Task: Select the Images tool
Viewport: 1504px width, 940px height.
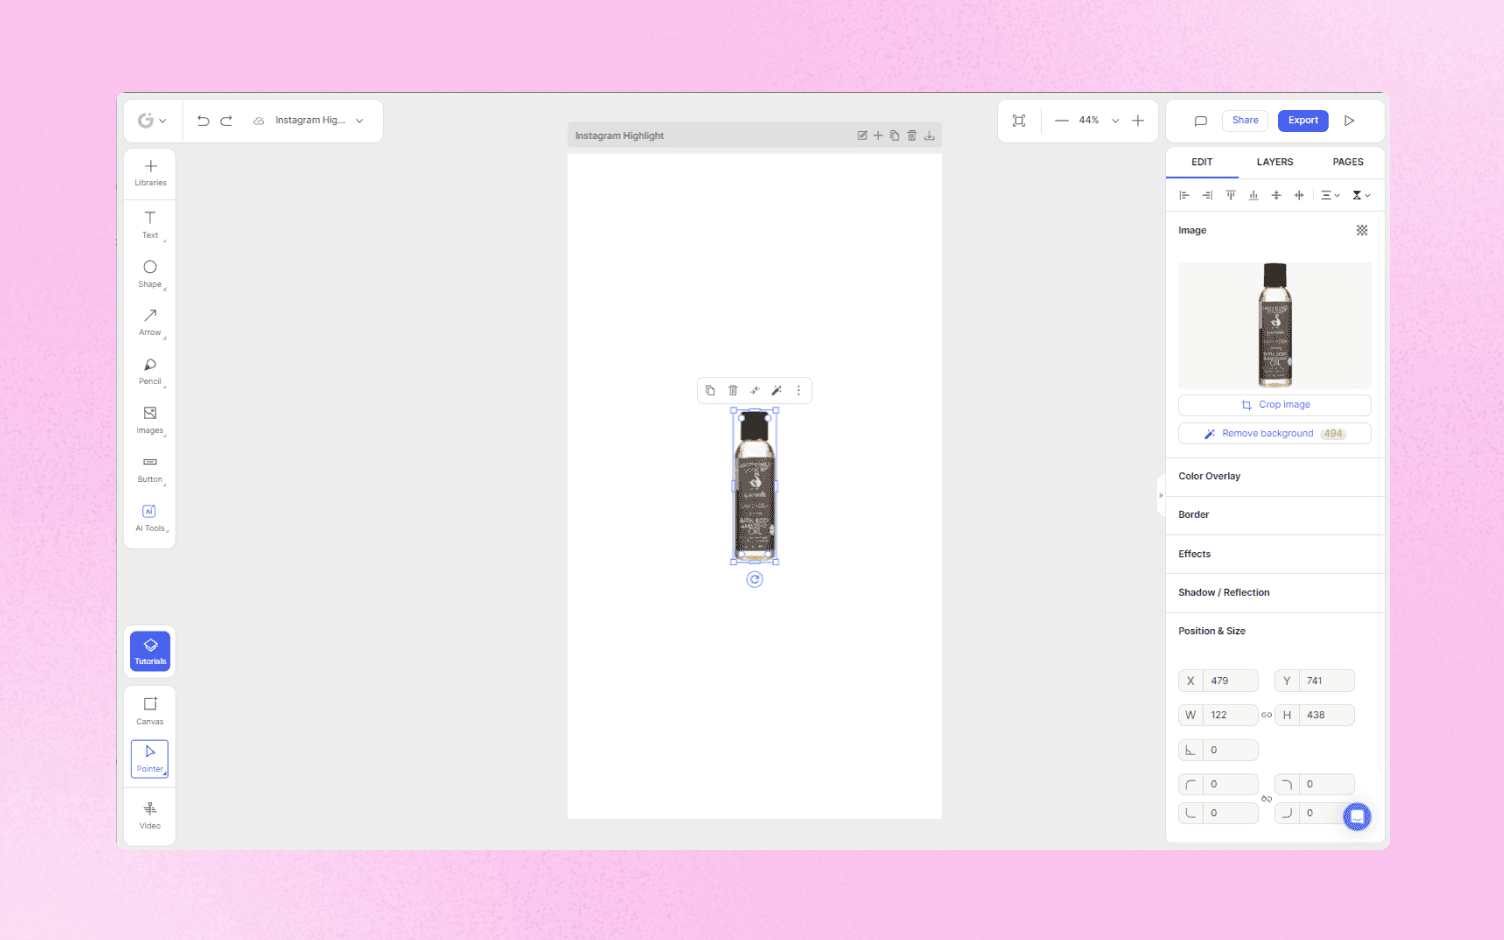Action: [149, 418]
